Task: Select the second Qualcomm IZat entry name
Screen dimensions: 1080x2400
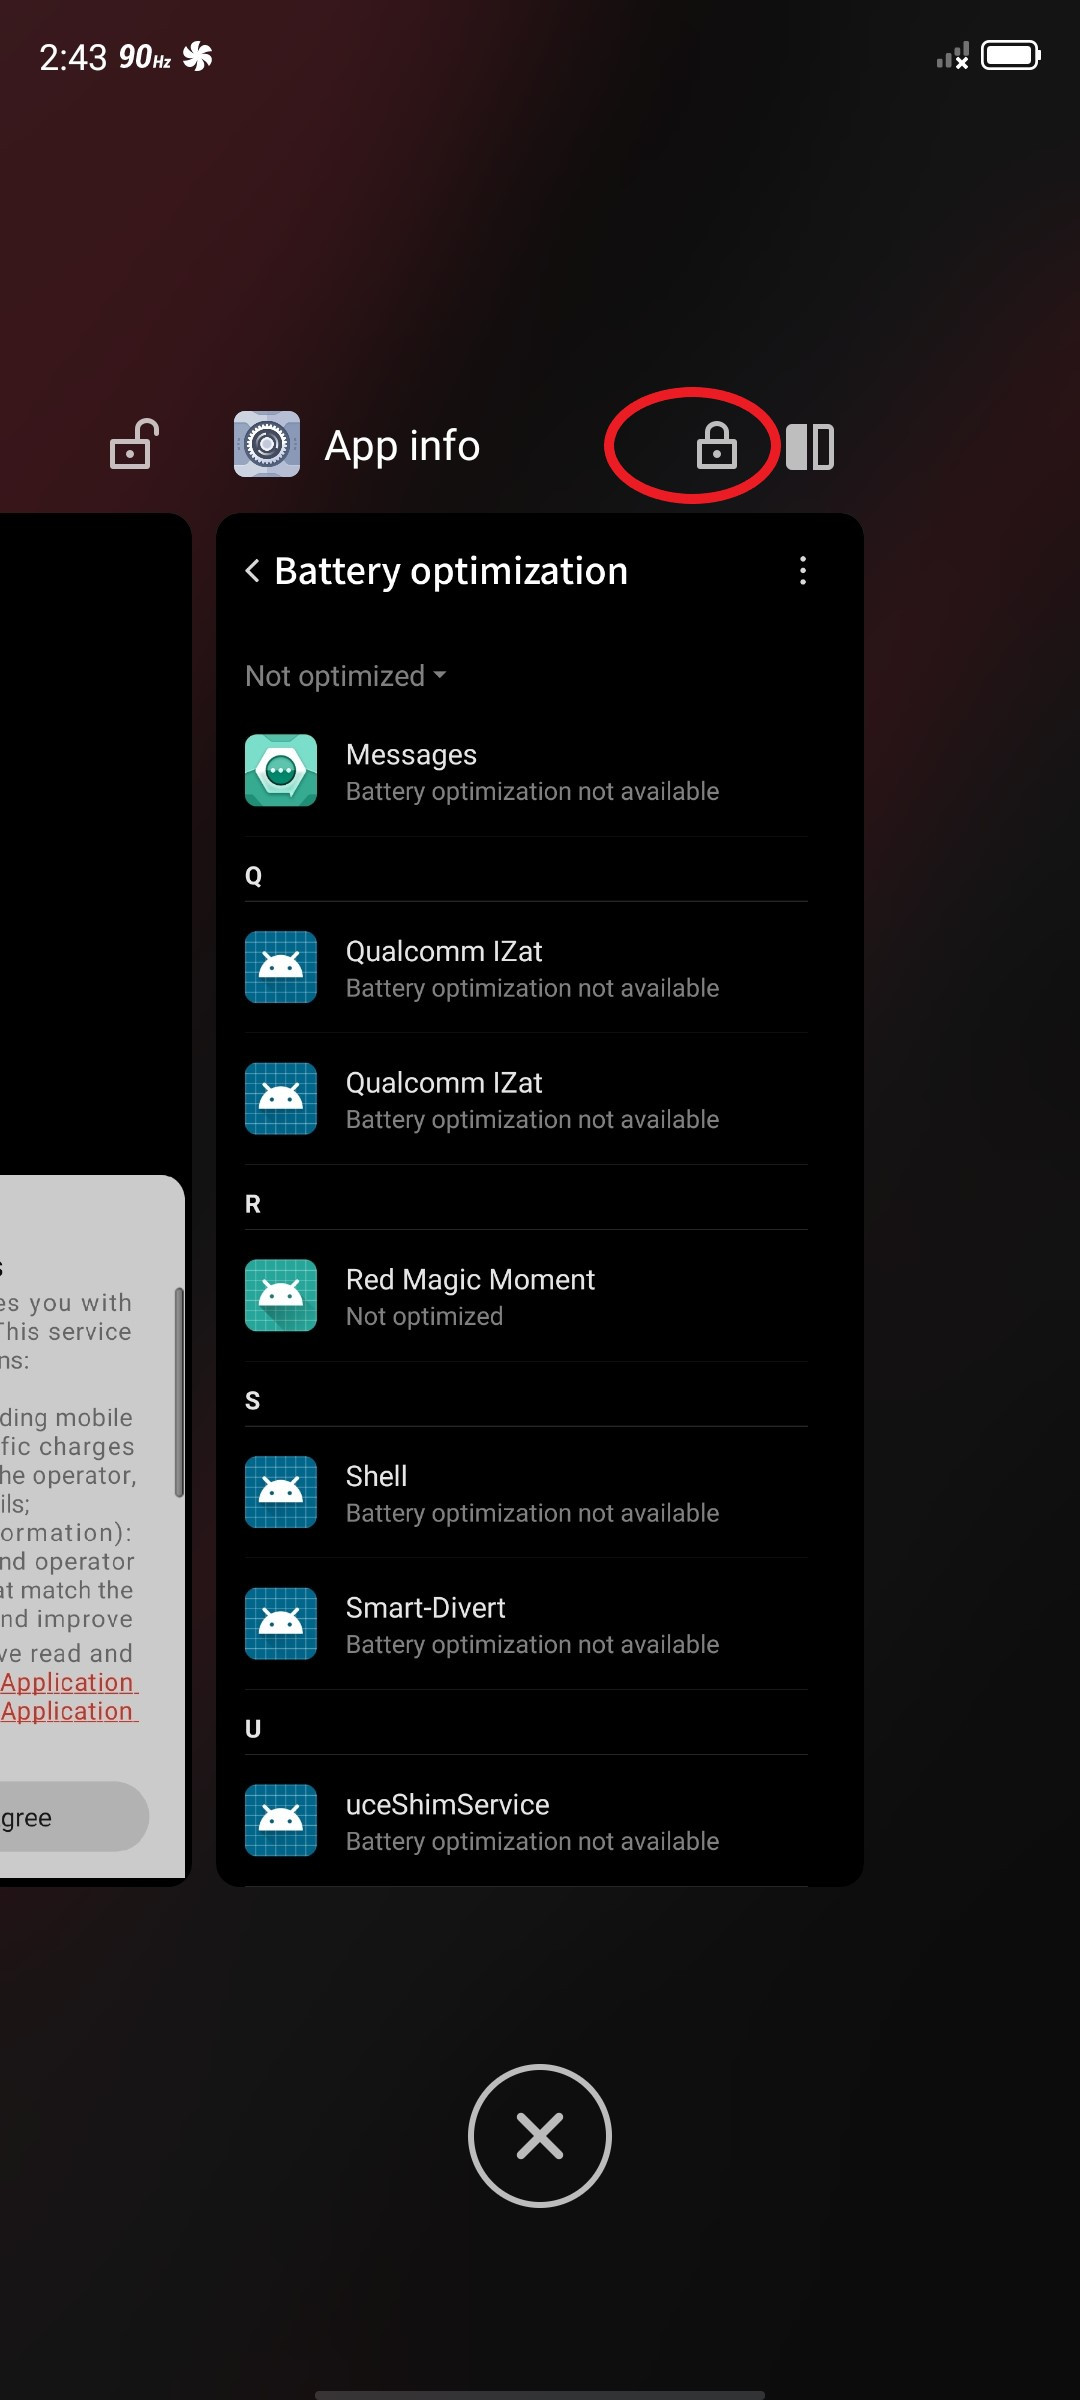Action: 444,1082
